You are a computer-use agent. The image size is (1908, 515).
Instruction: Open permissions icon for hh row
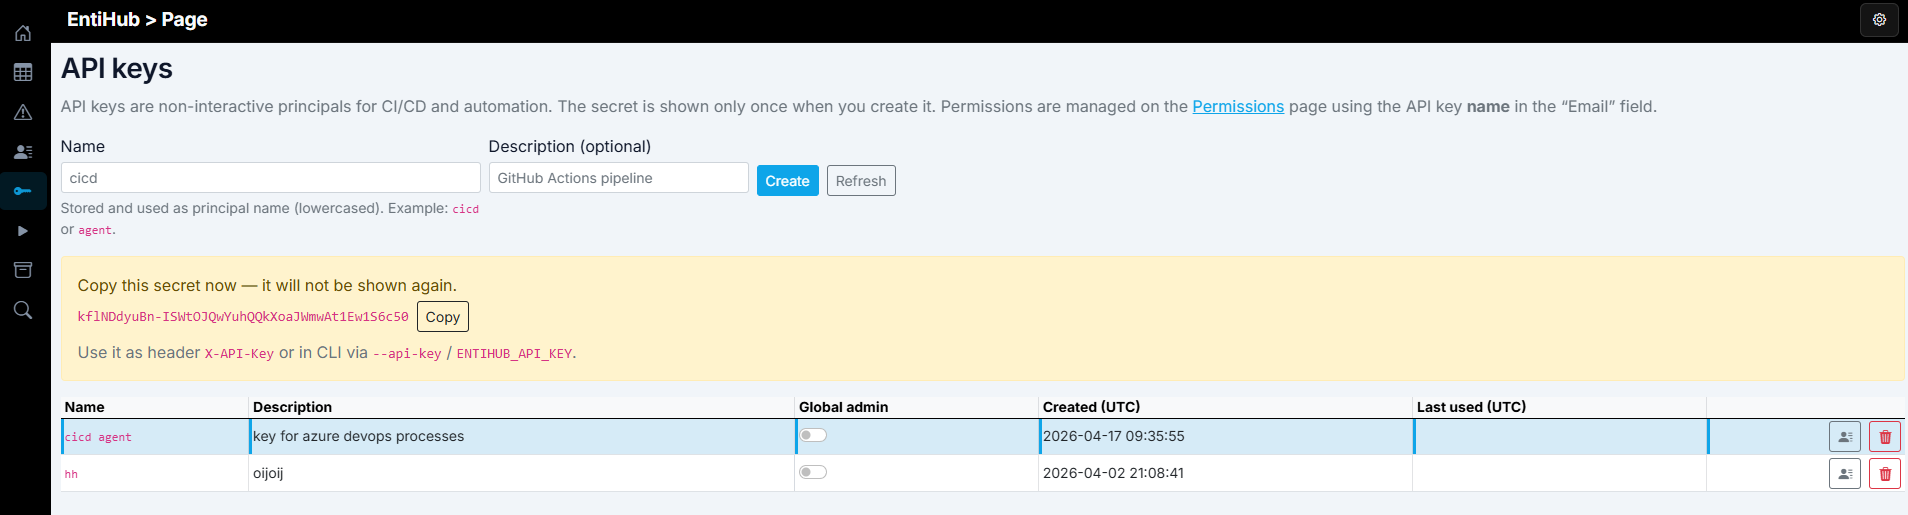[1844, 474]
